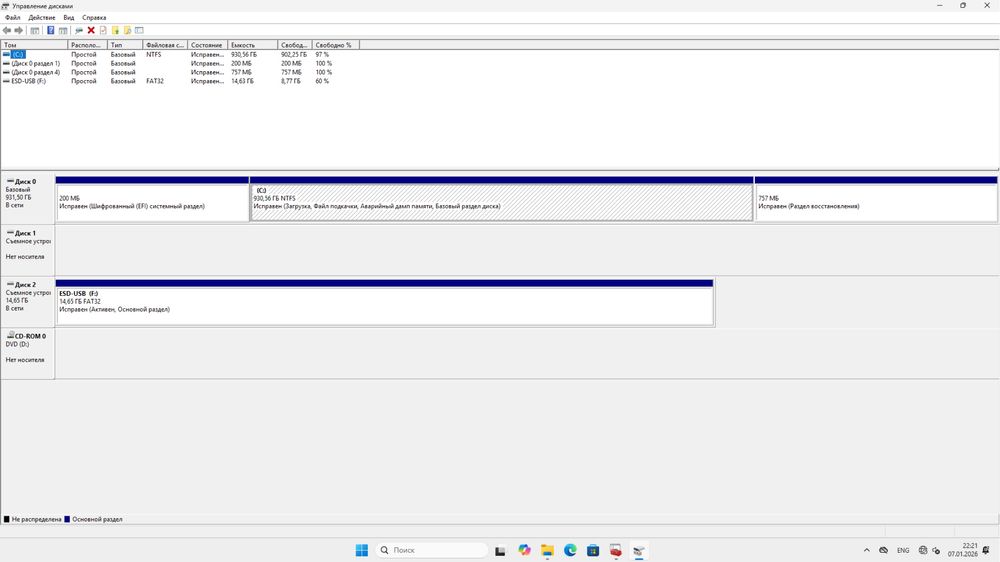Select the Диск 1 removable disk label
Viewport: 1000px width, 562px height.
(27, 250)
